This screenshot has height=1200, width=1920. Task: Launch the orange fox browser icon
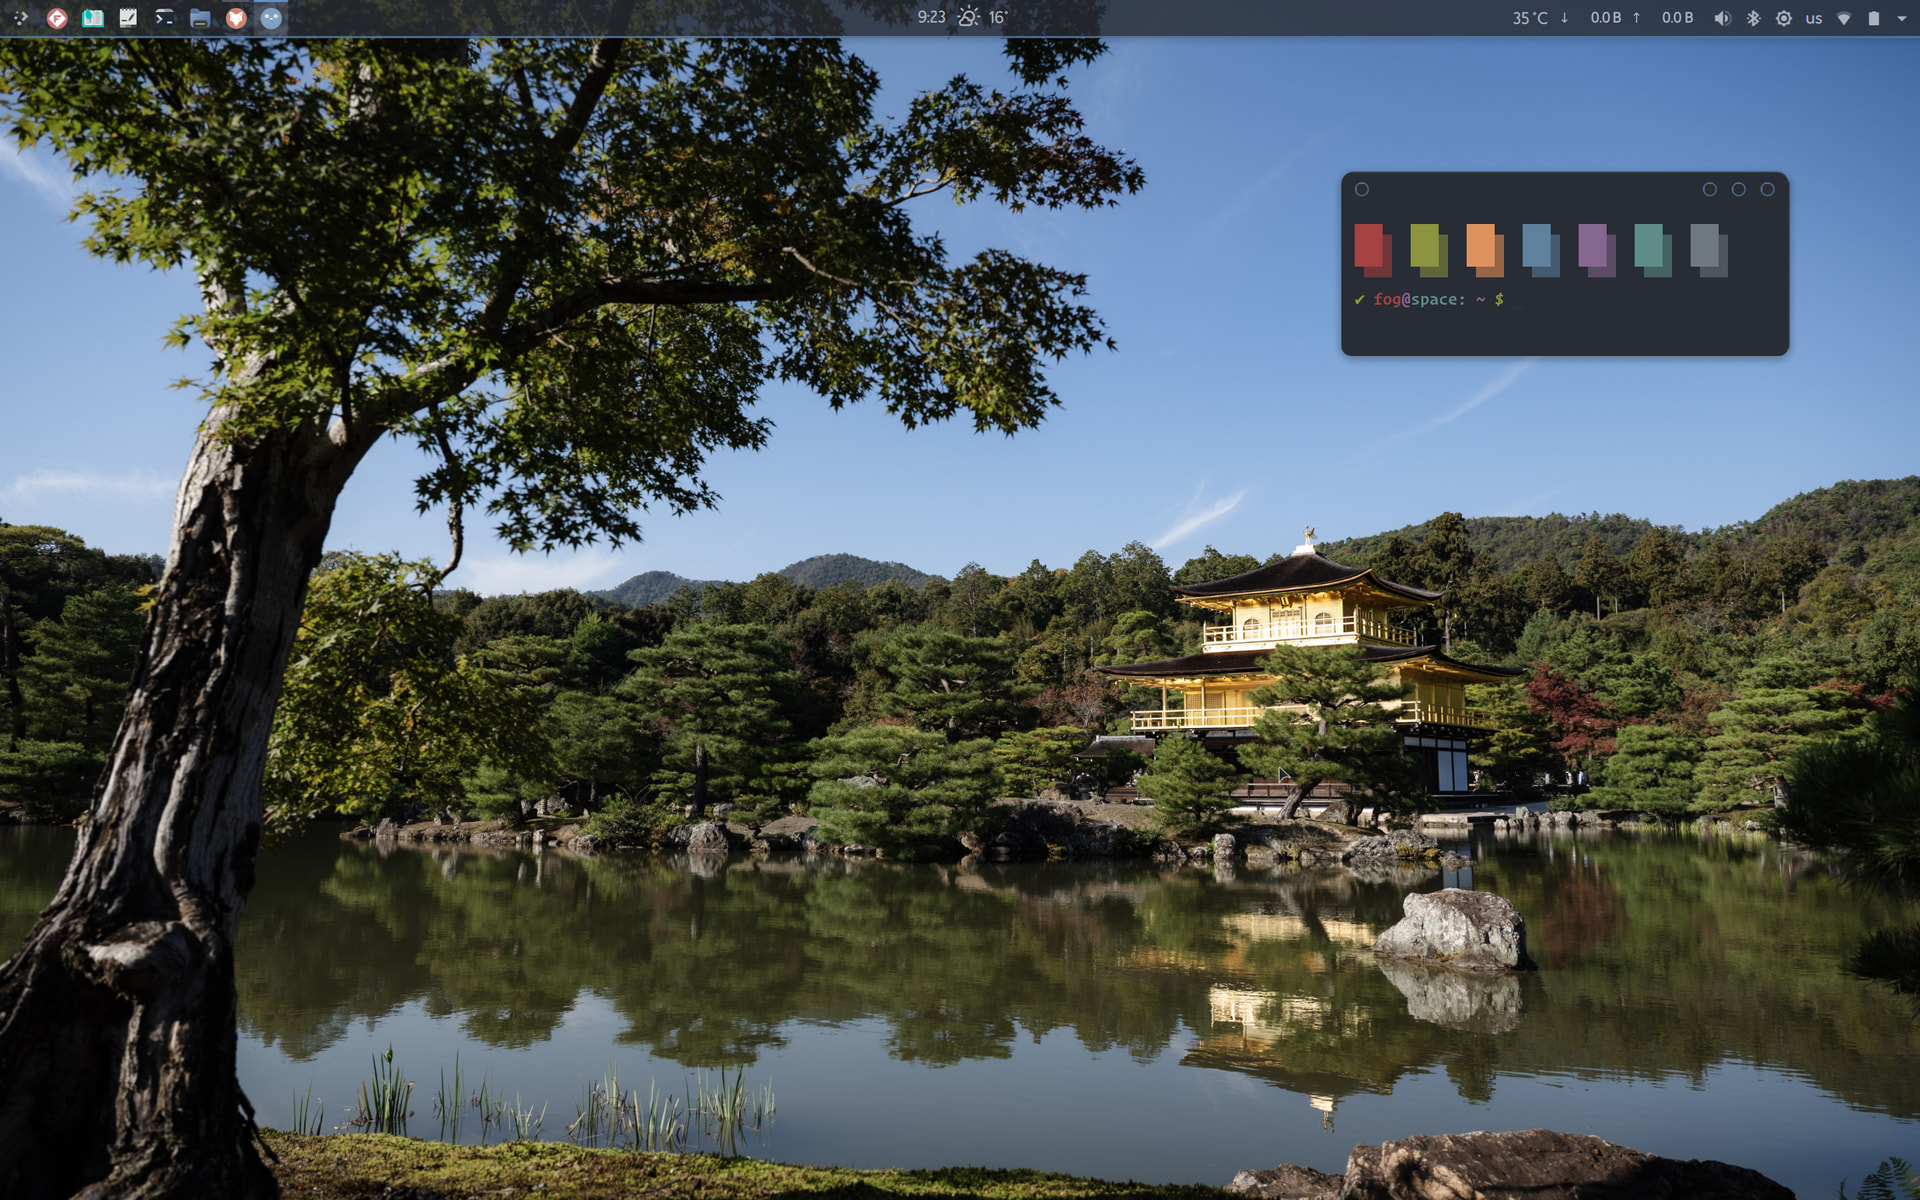click(x=236, y=18)
